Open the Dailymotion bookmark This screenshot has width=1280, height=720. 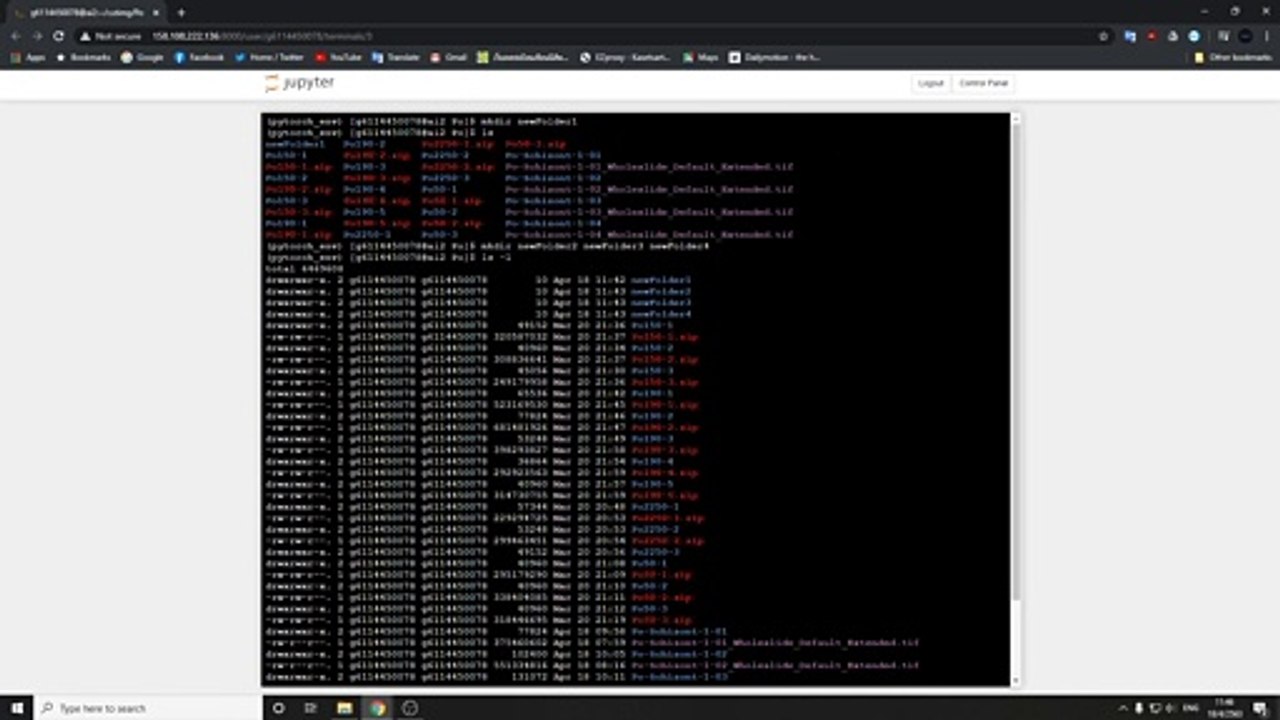click(776, 57)
